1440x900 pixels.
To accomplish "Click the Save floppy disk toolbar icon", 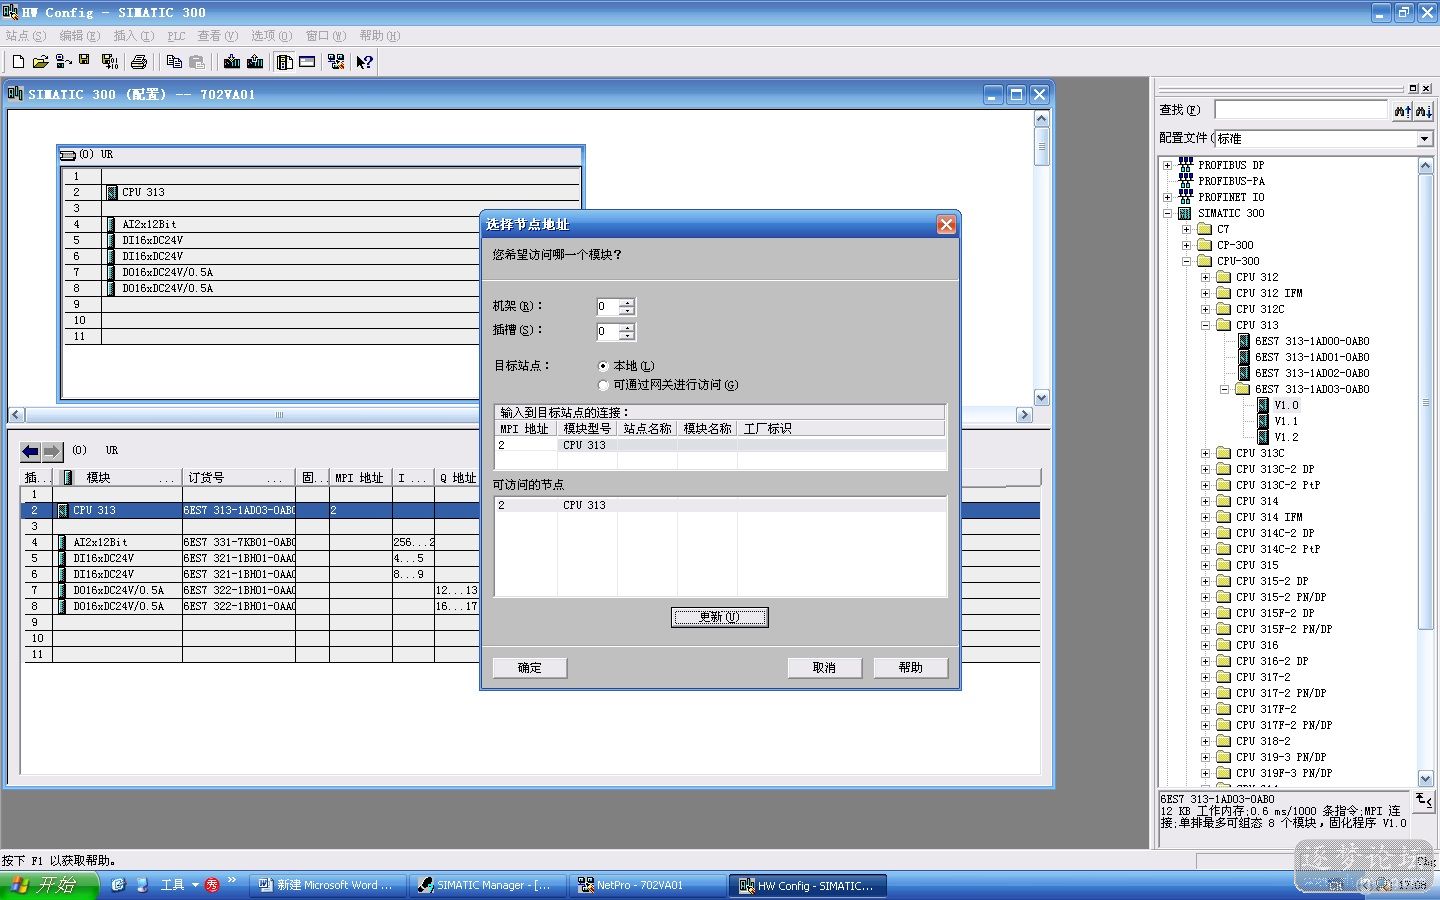I will pyautogui.click(x=84, y=61).
